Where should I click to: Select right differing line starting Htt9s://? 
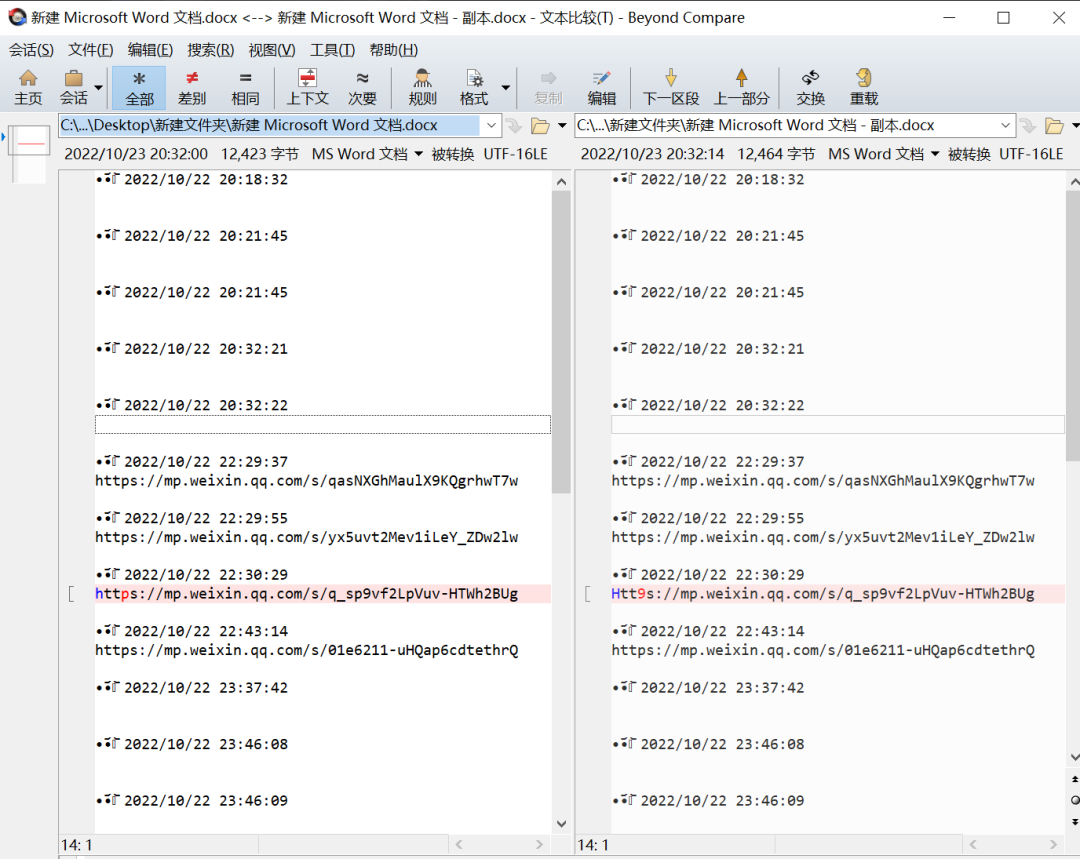[838, 594]
